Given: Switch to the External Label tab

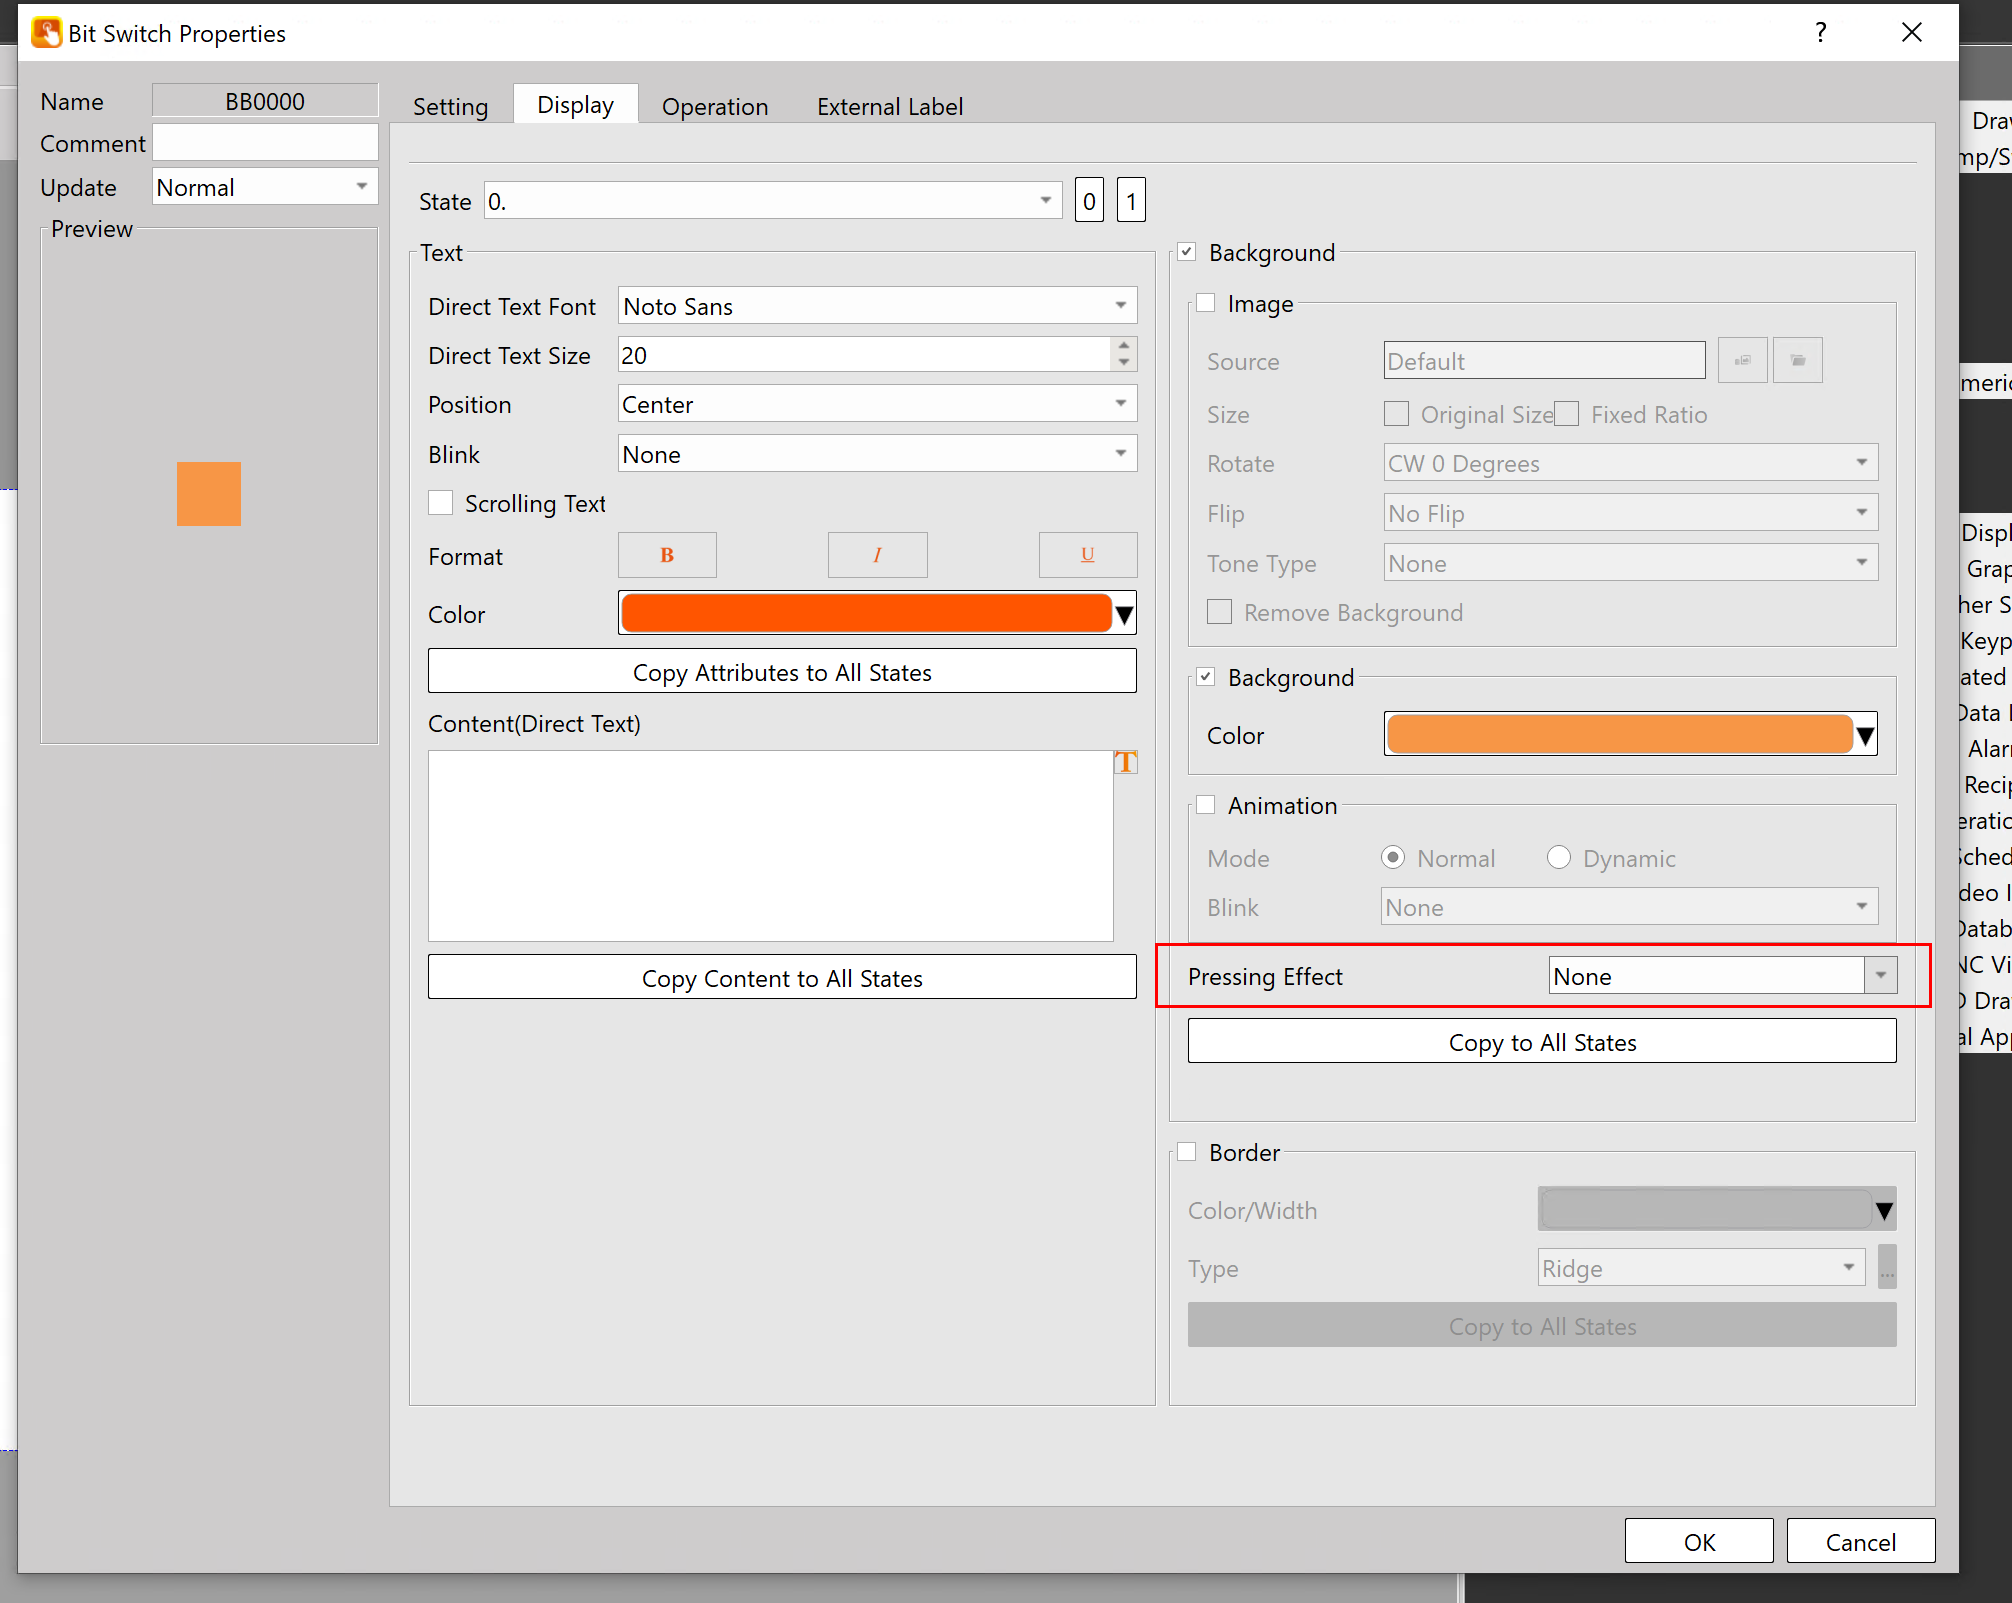Looking at the screenshot, I should tap(889, 106).
